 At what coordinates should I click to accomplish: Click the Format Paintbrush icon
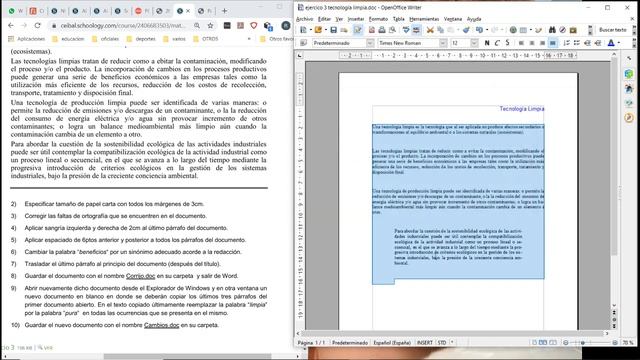tap(466, 30)
